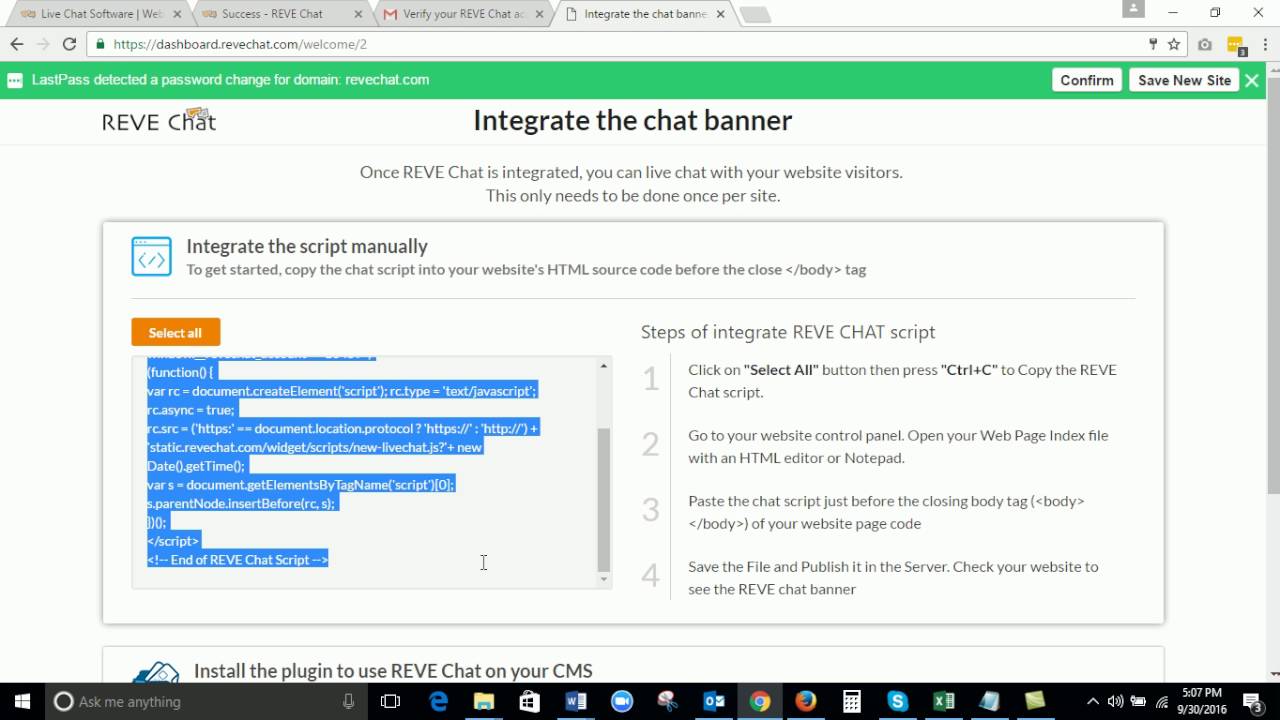Click the Ask me anything search box
Screen dimensions: 1280x720
point(207,701)
